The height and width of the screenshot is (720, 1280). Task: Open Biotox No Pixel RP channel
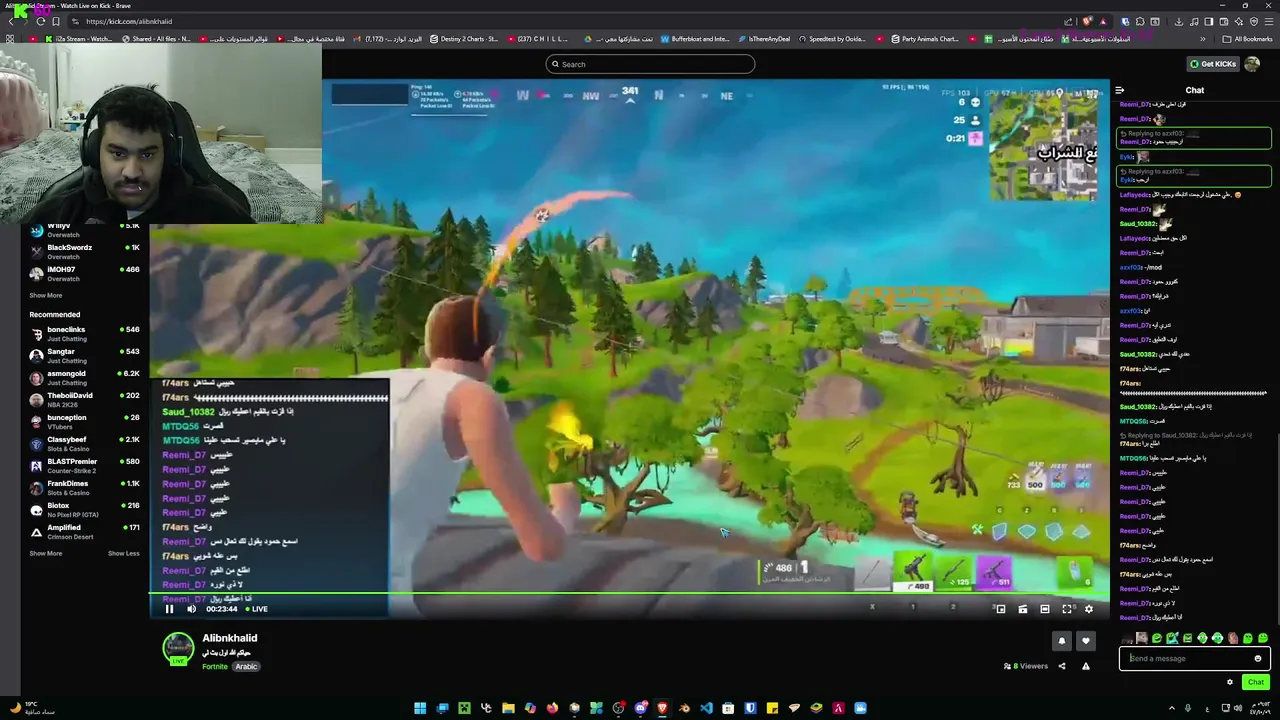click(x=85, y=509)
